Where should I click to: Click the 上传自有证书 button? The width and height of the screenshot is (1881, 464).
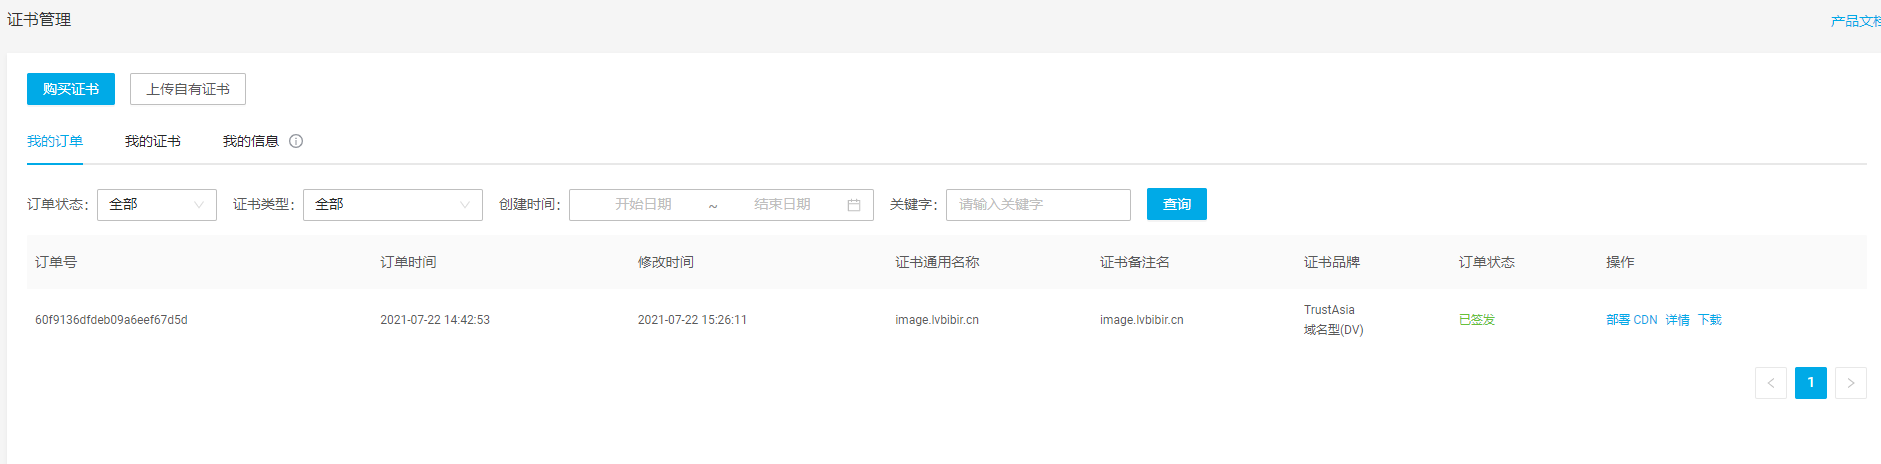(x=188, y=89)
